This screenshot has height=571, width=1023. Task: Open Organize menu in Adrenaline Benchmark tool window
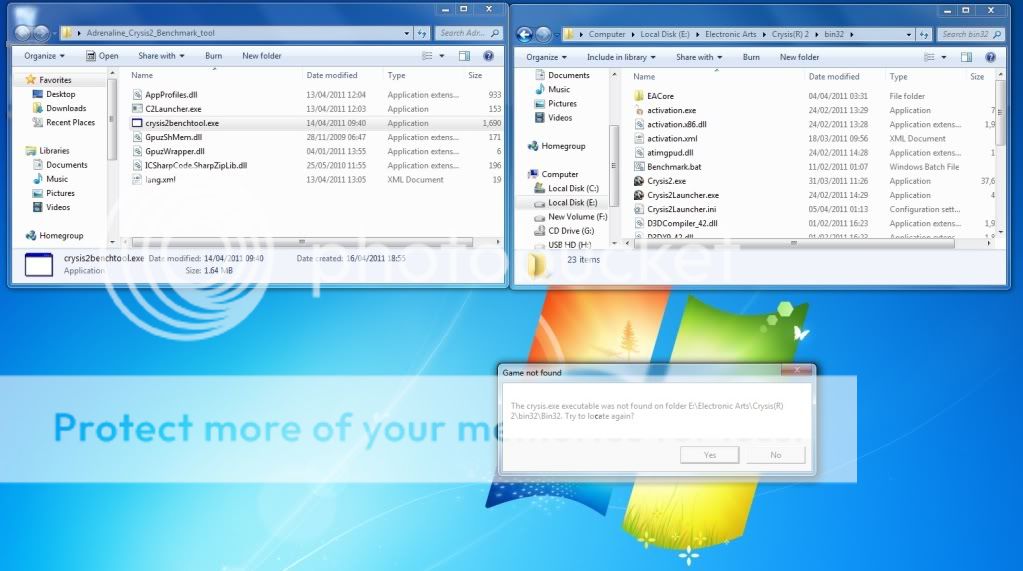44,56
